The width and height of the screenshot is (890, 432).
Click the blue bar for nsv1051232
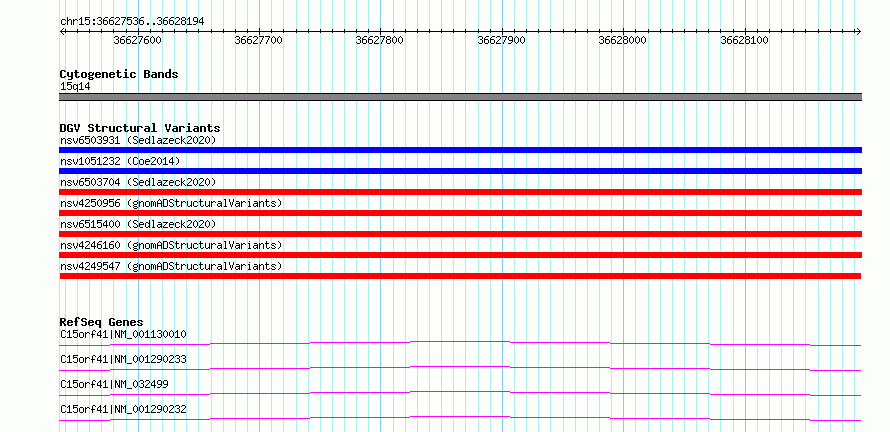coord(460,171)
